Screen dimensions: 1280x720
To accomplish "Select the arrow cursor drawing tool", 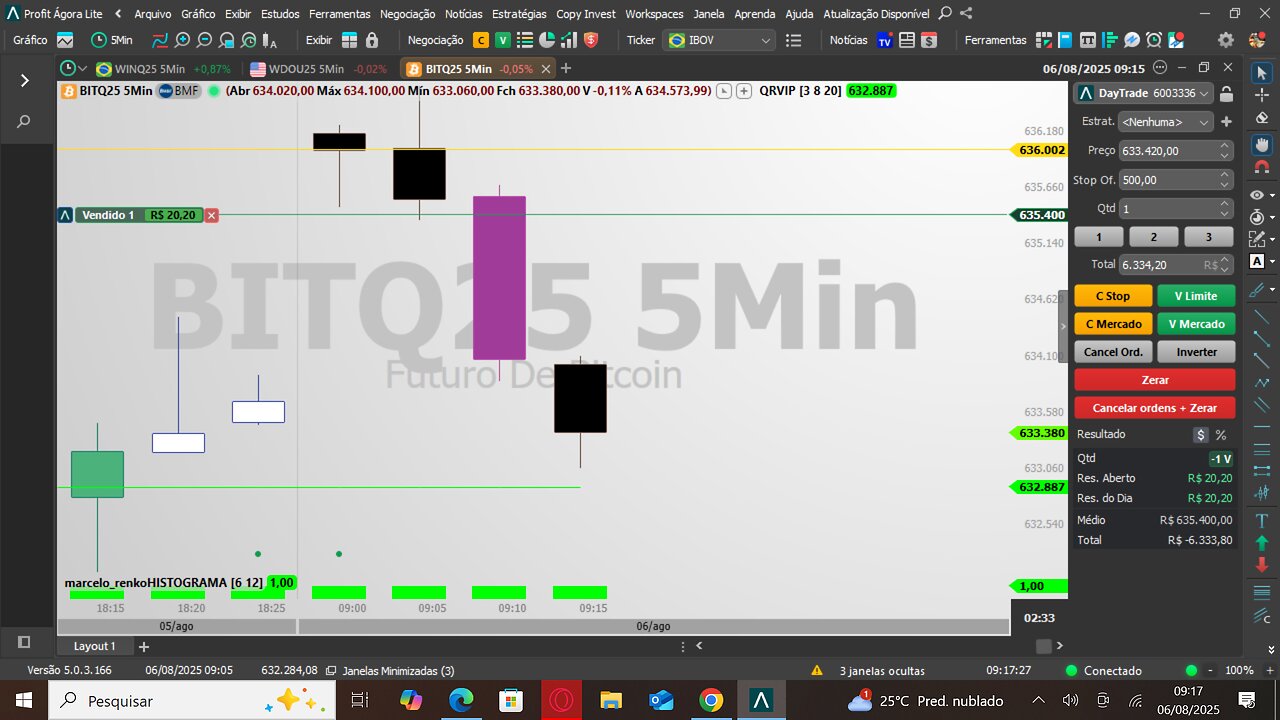I will point(1261,73).
